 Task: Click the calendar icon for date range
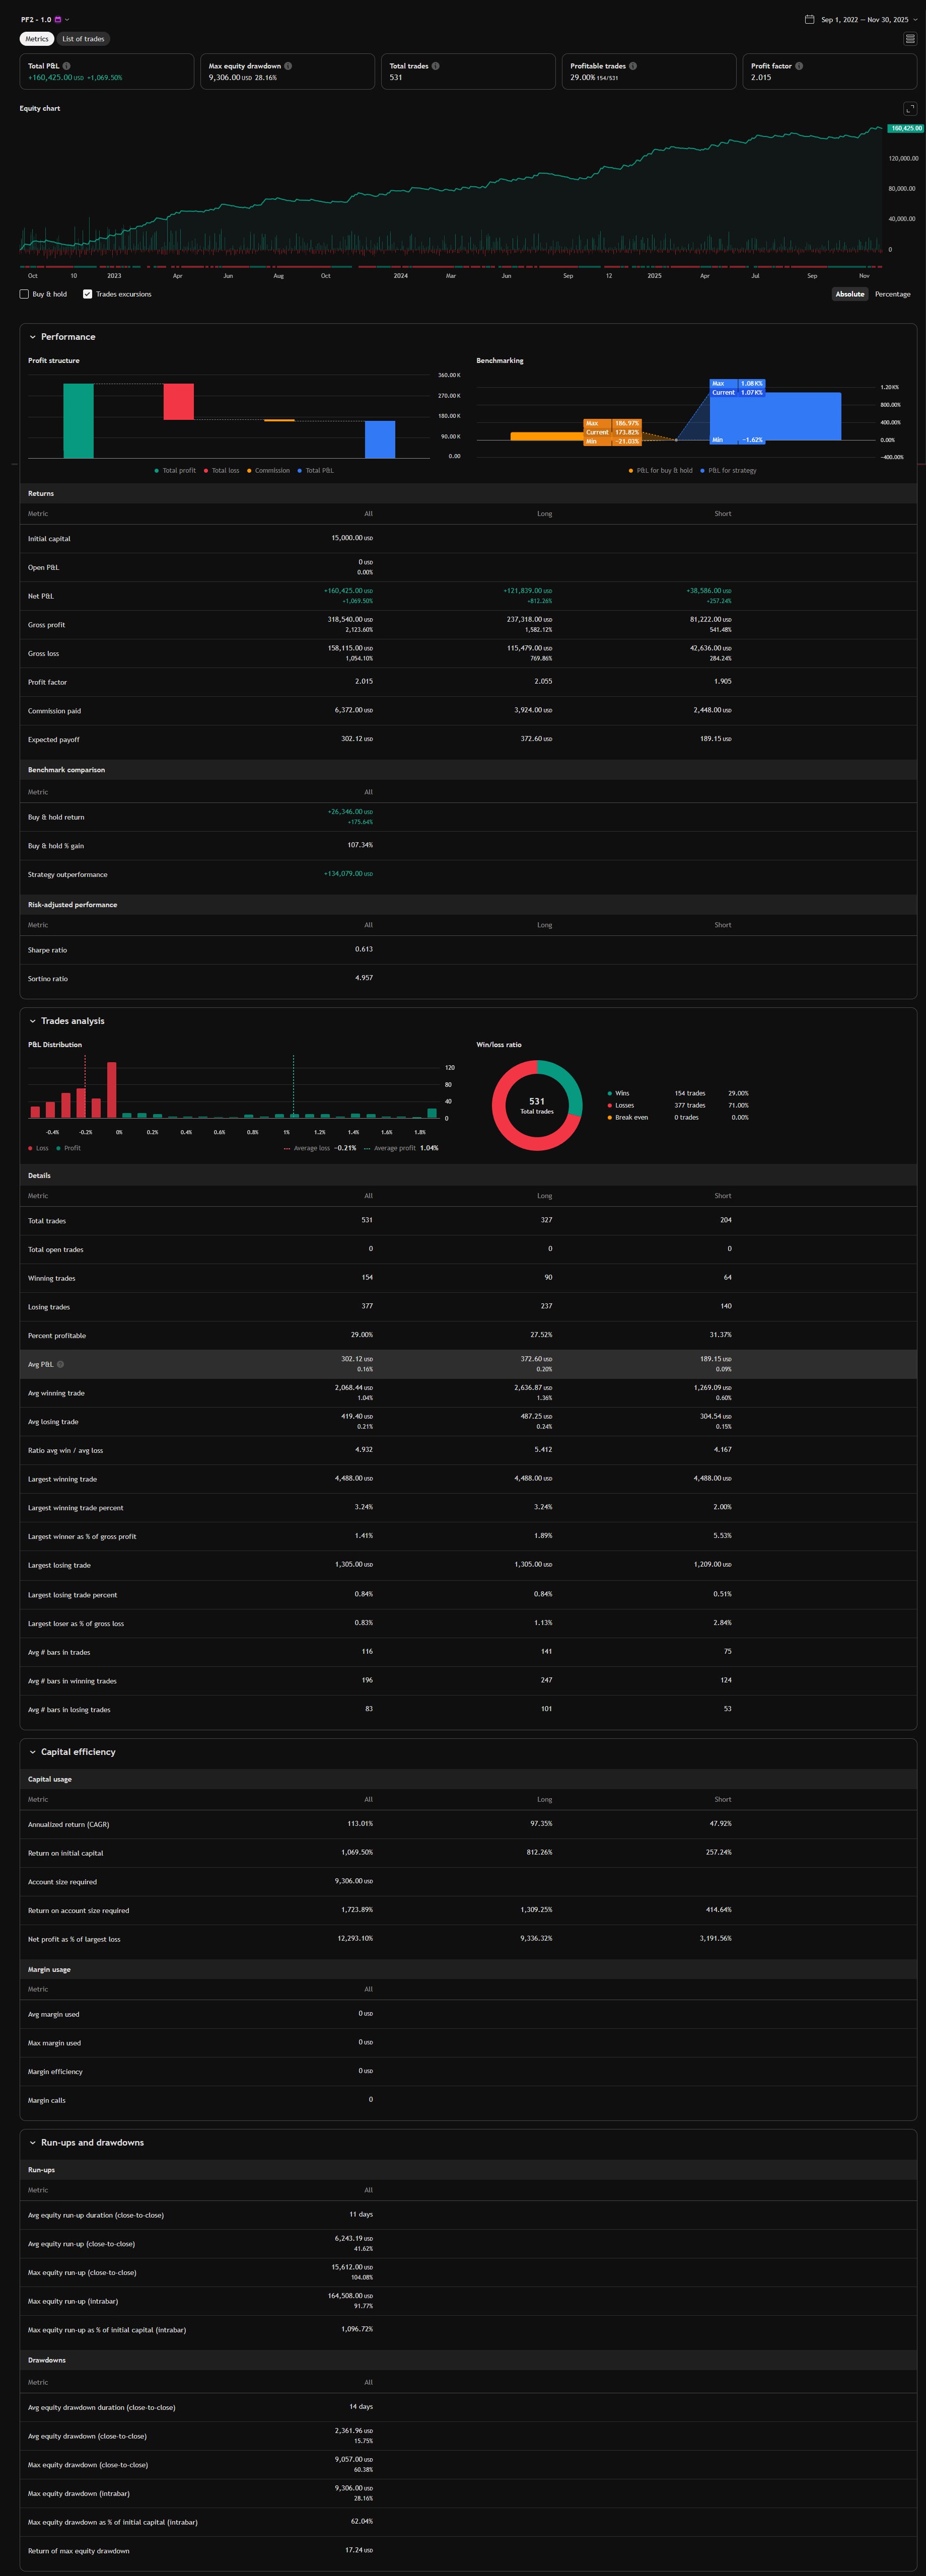tap(809, 19)
